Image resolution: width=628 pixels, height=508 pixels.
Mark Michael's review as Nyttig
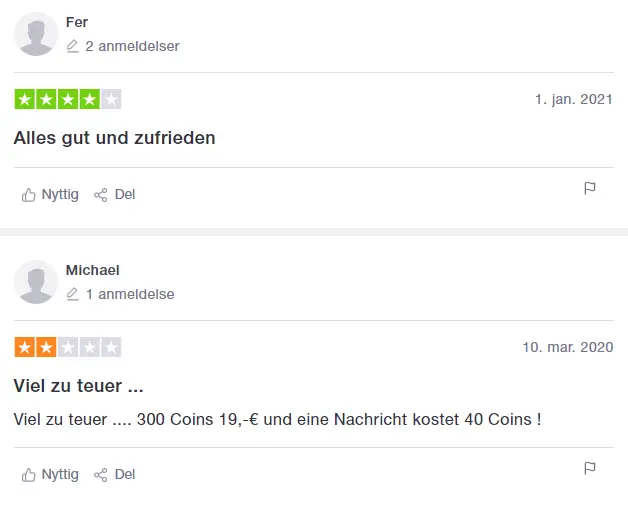tap(50, 475)
